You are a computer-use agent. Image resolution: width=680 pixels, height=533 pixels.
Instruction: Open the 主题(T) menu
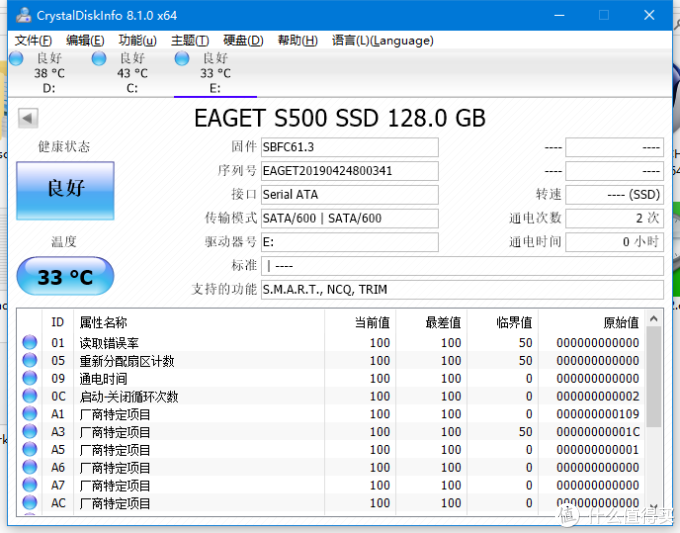[190, 41]
